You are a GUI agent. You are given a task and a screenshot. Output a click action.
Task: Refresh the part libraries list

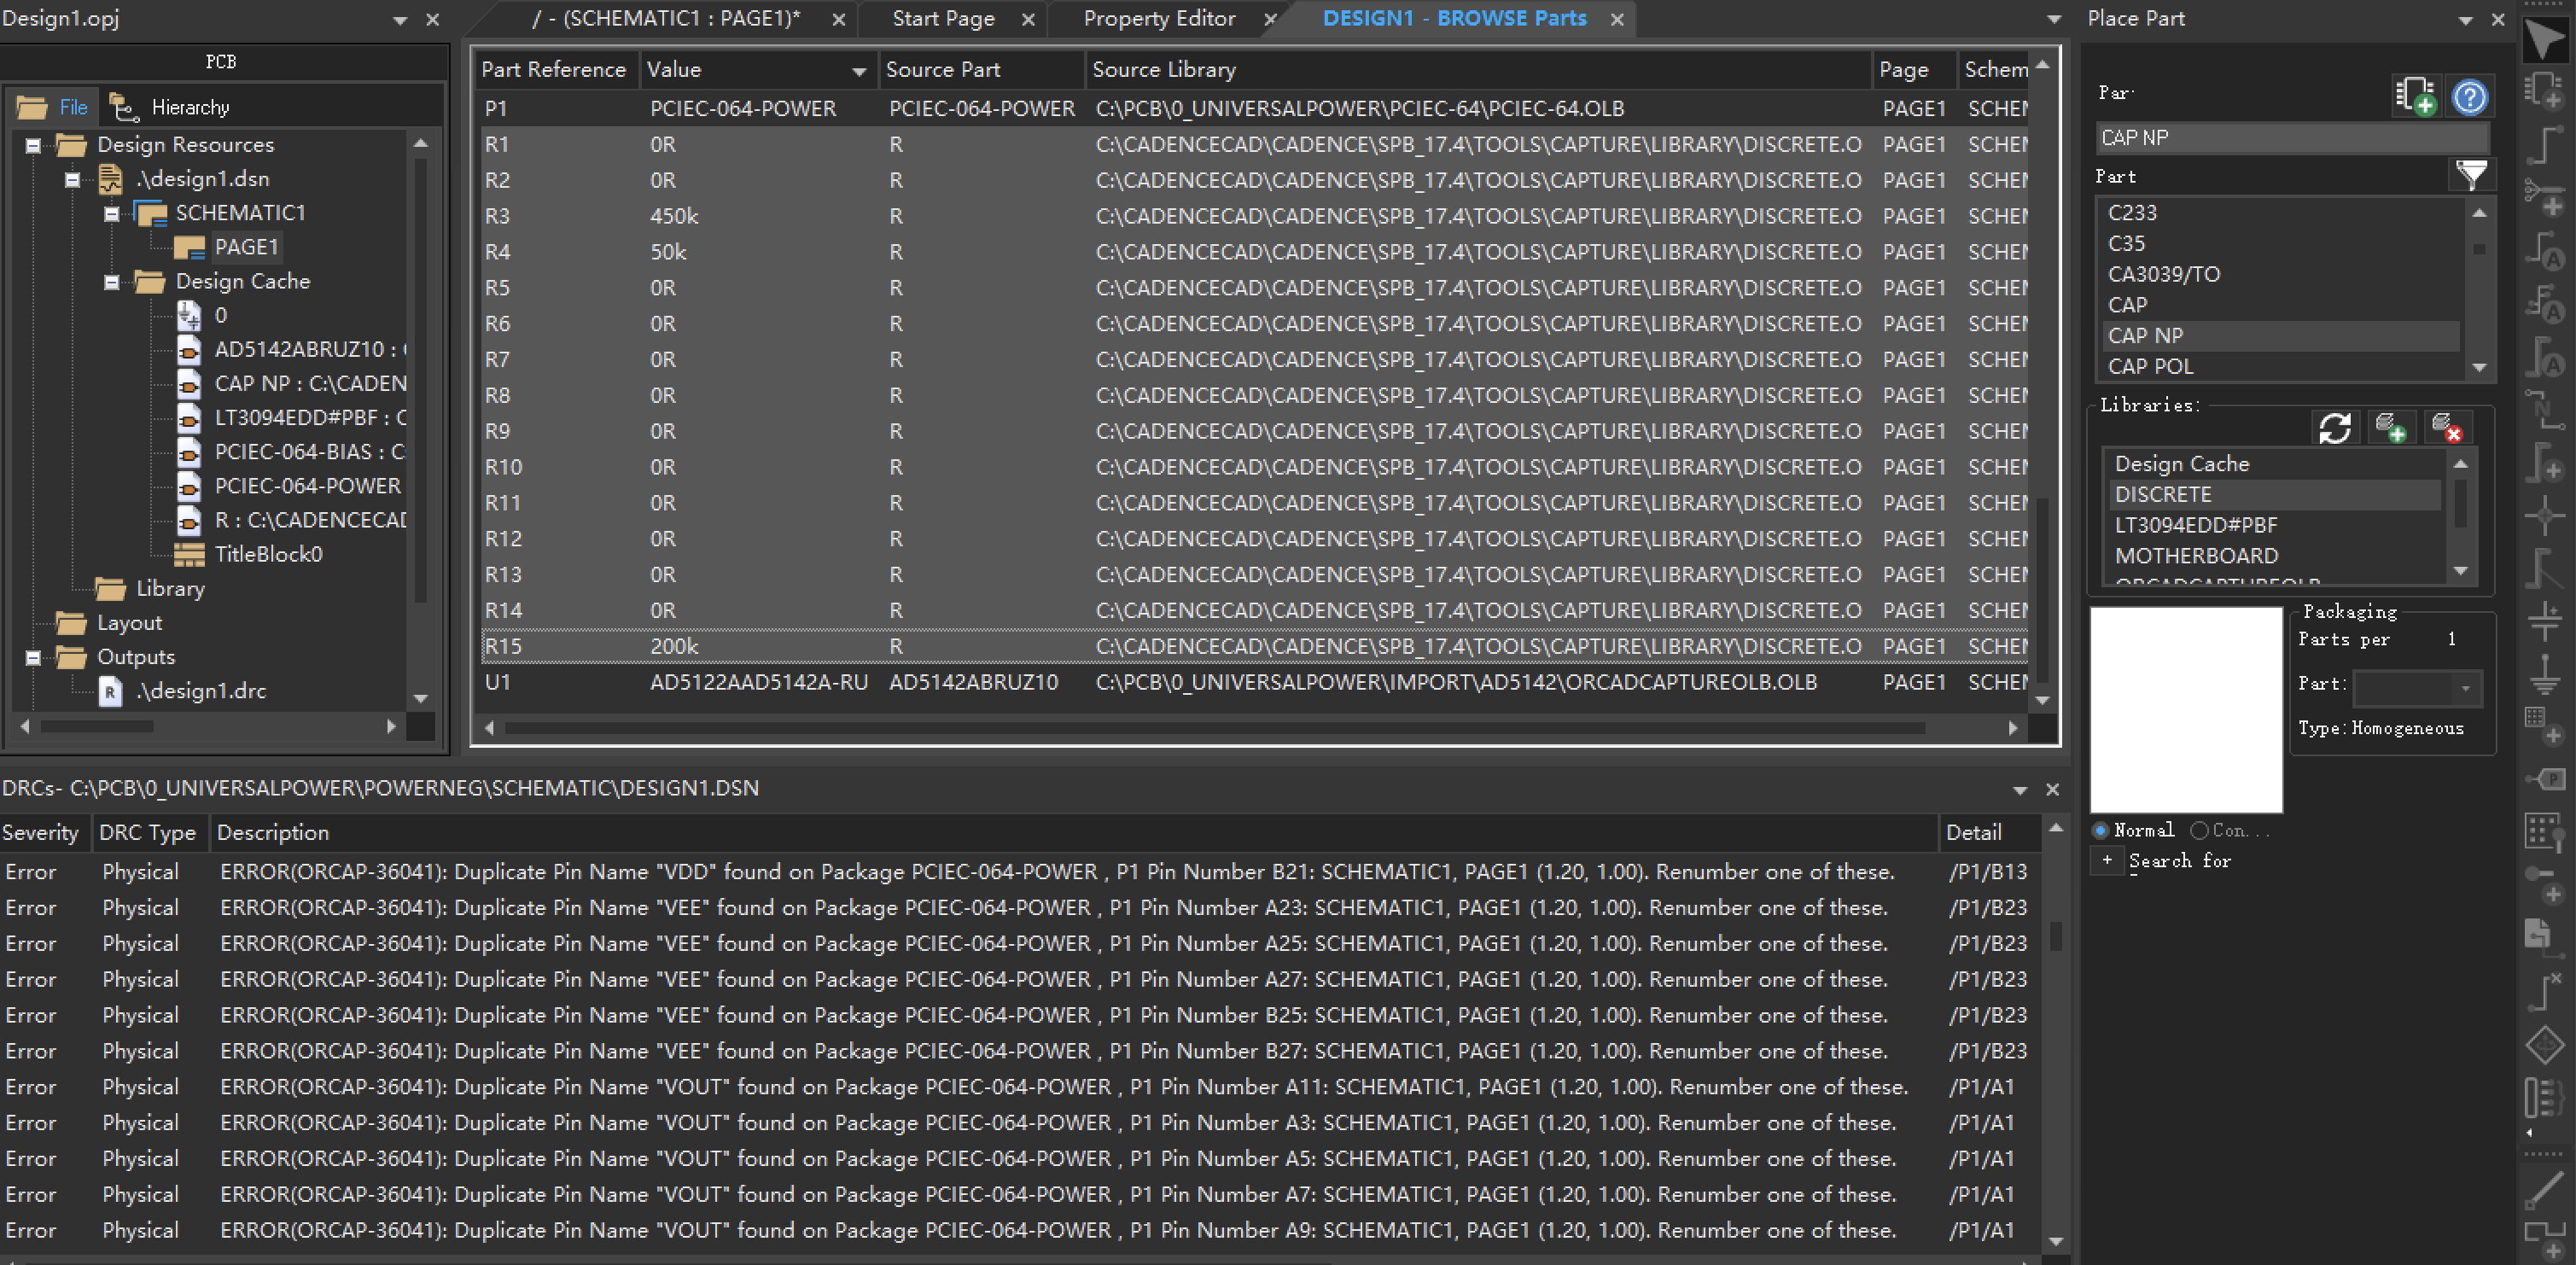click(2335, 428)
